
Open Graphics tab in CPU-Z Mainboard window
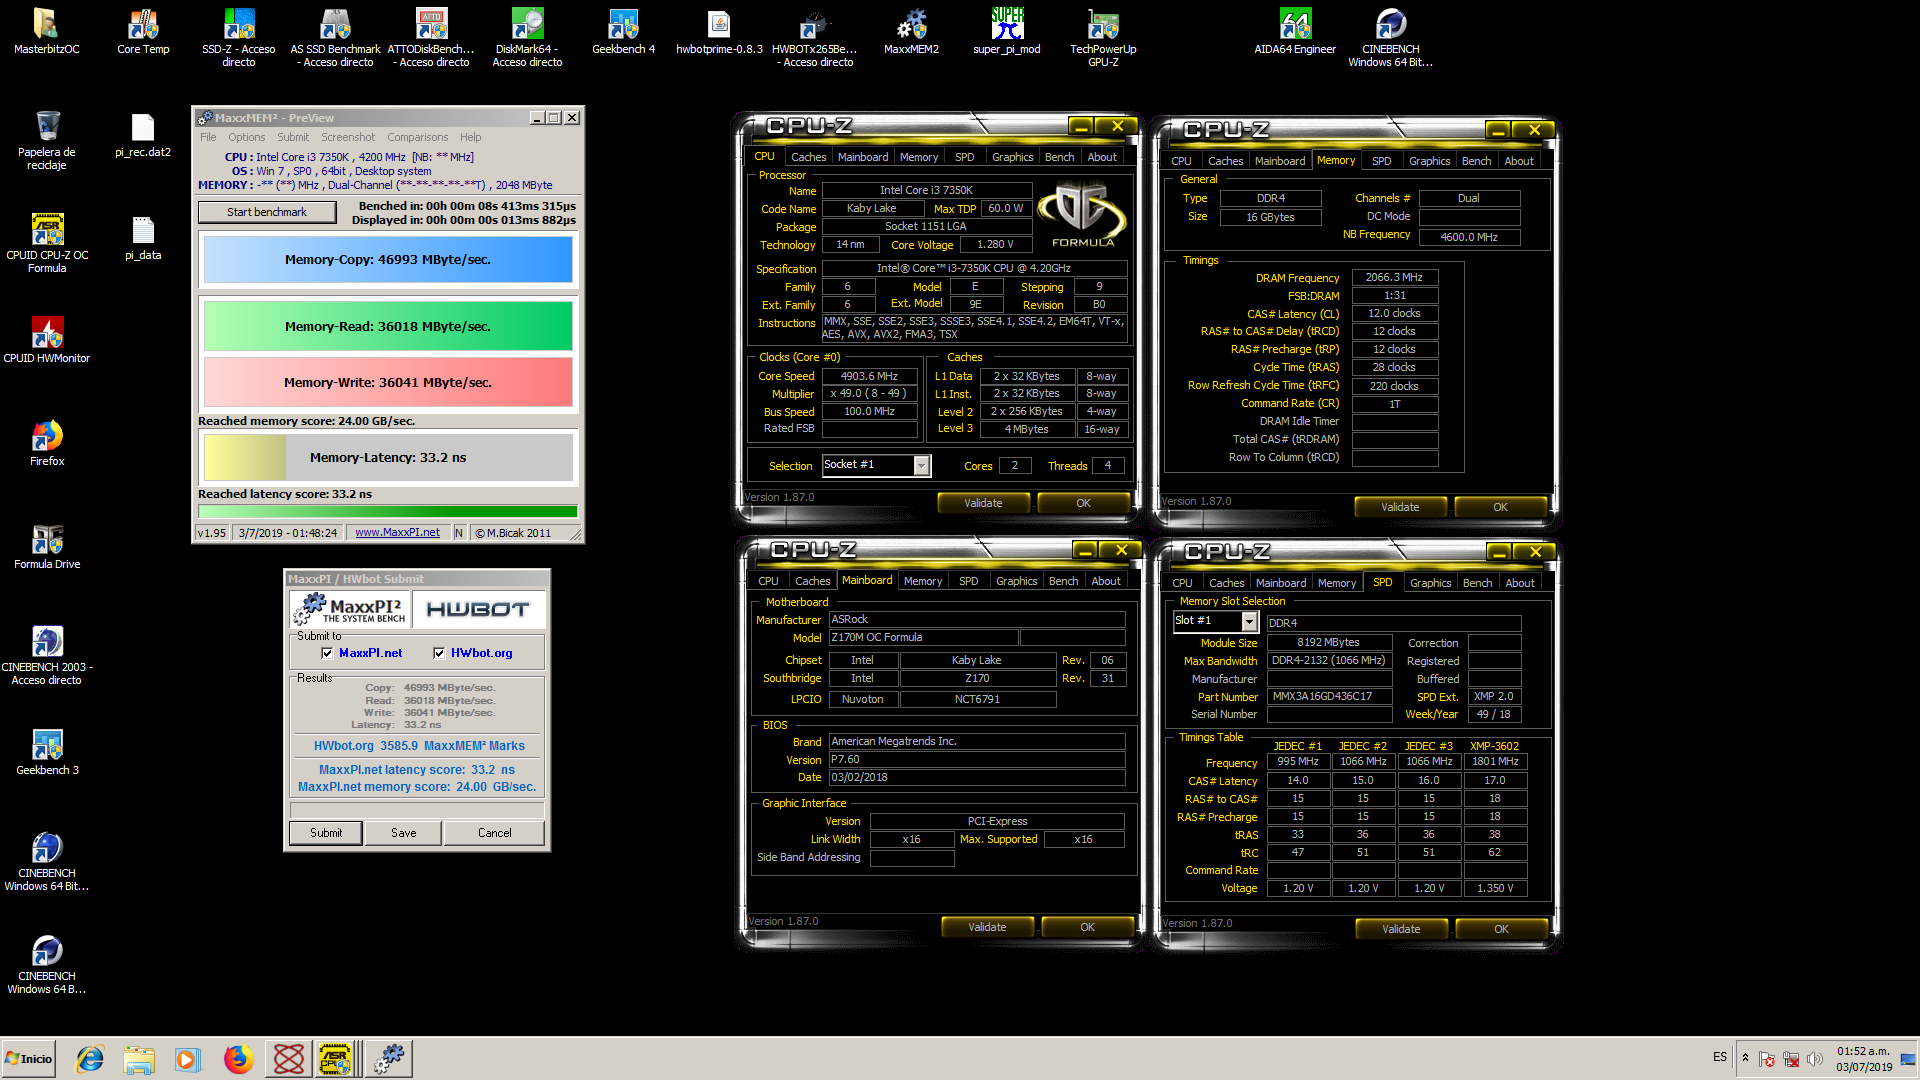click(x=1016, y=581)
